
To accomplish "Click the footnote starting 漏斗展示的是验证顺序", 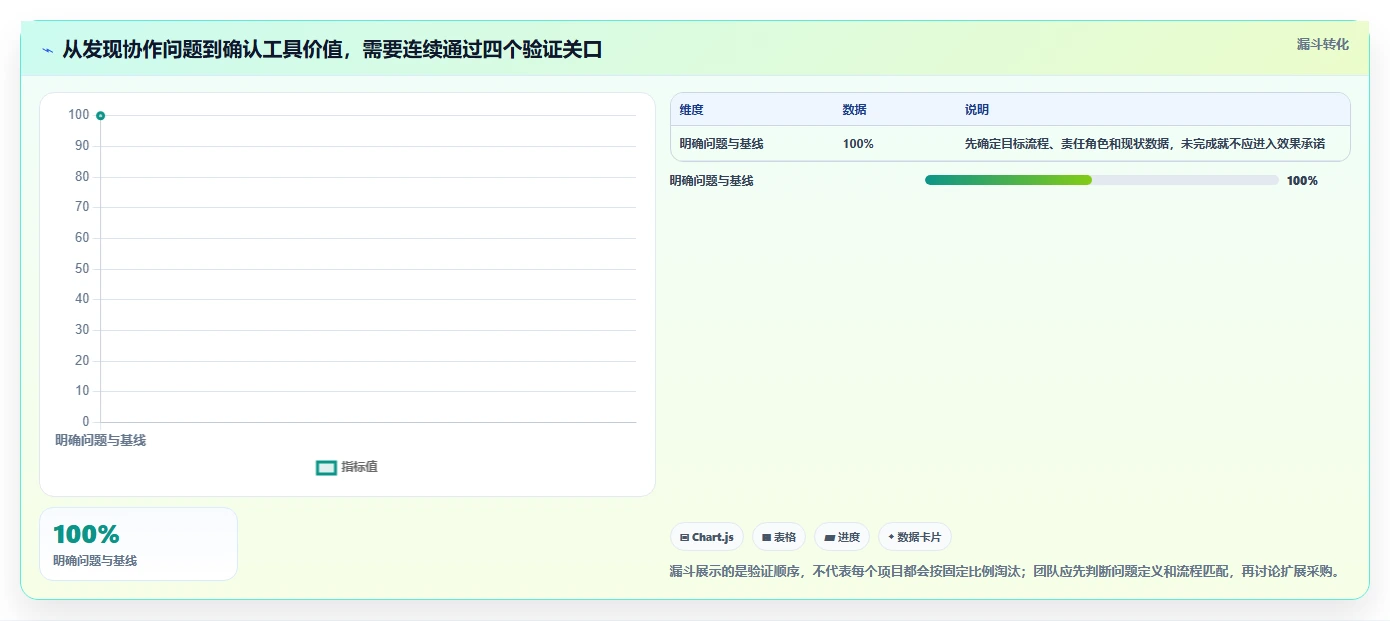I will 1004,572.
